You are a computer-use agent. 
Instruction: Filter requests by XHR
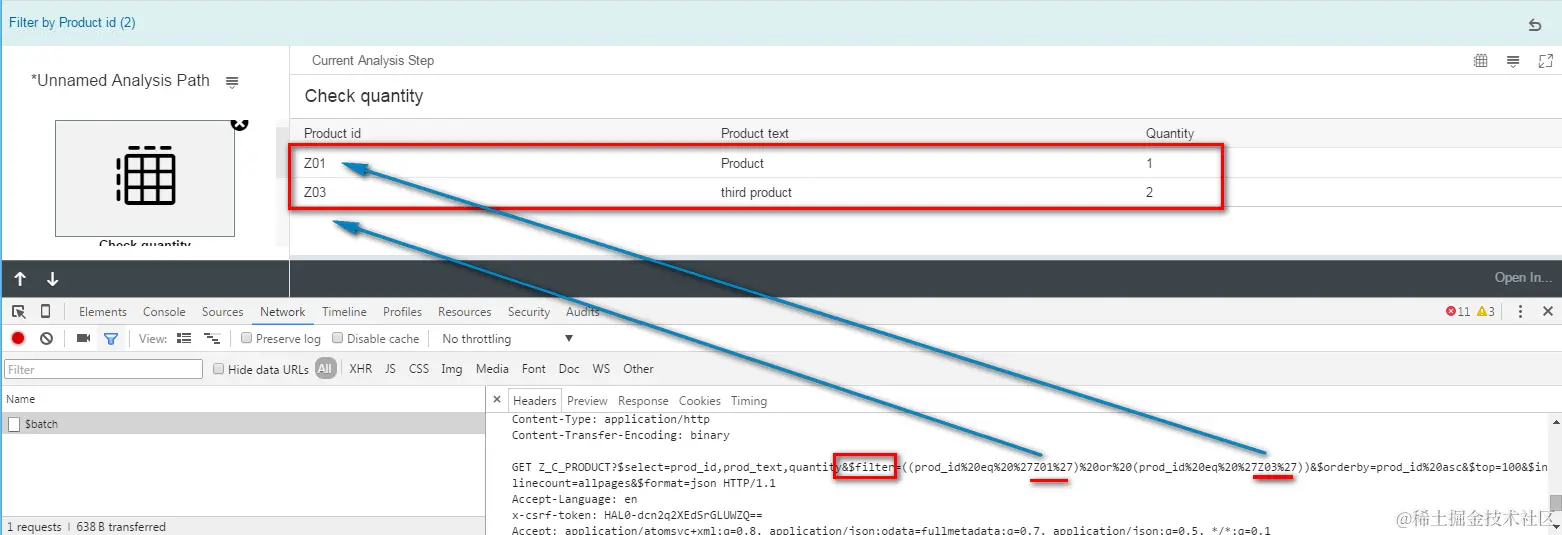[x=360, y=369]
